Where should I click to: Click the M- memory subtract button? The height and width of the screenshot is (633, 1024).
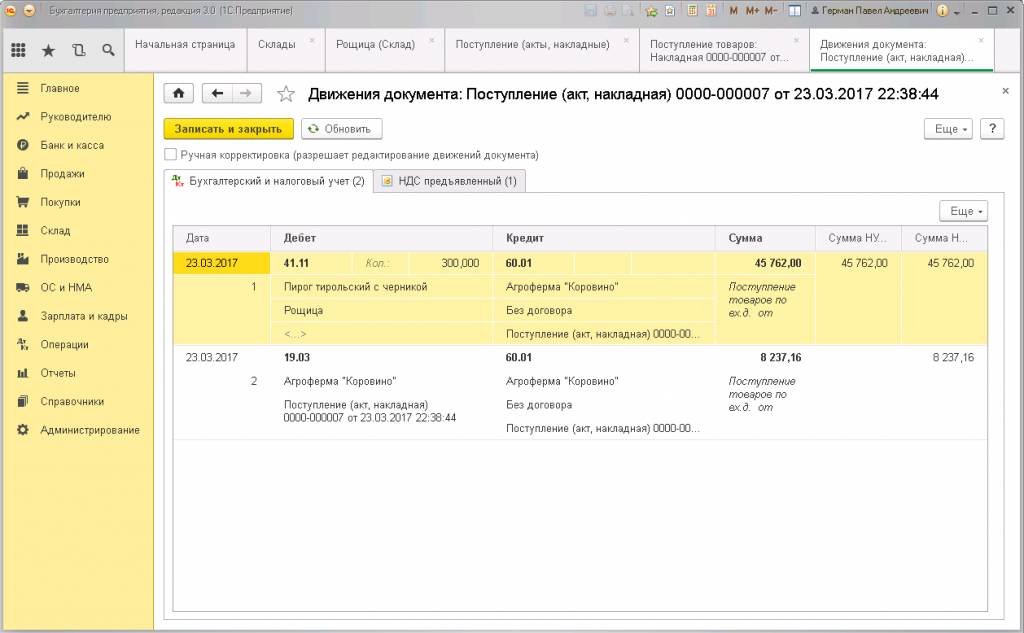click(771, 10)
